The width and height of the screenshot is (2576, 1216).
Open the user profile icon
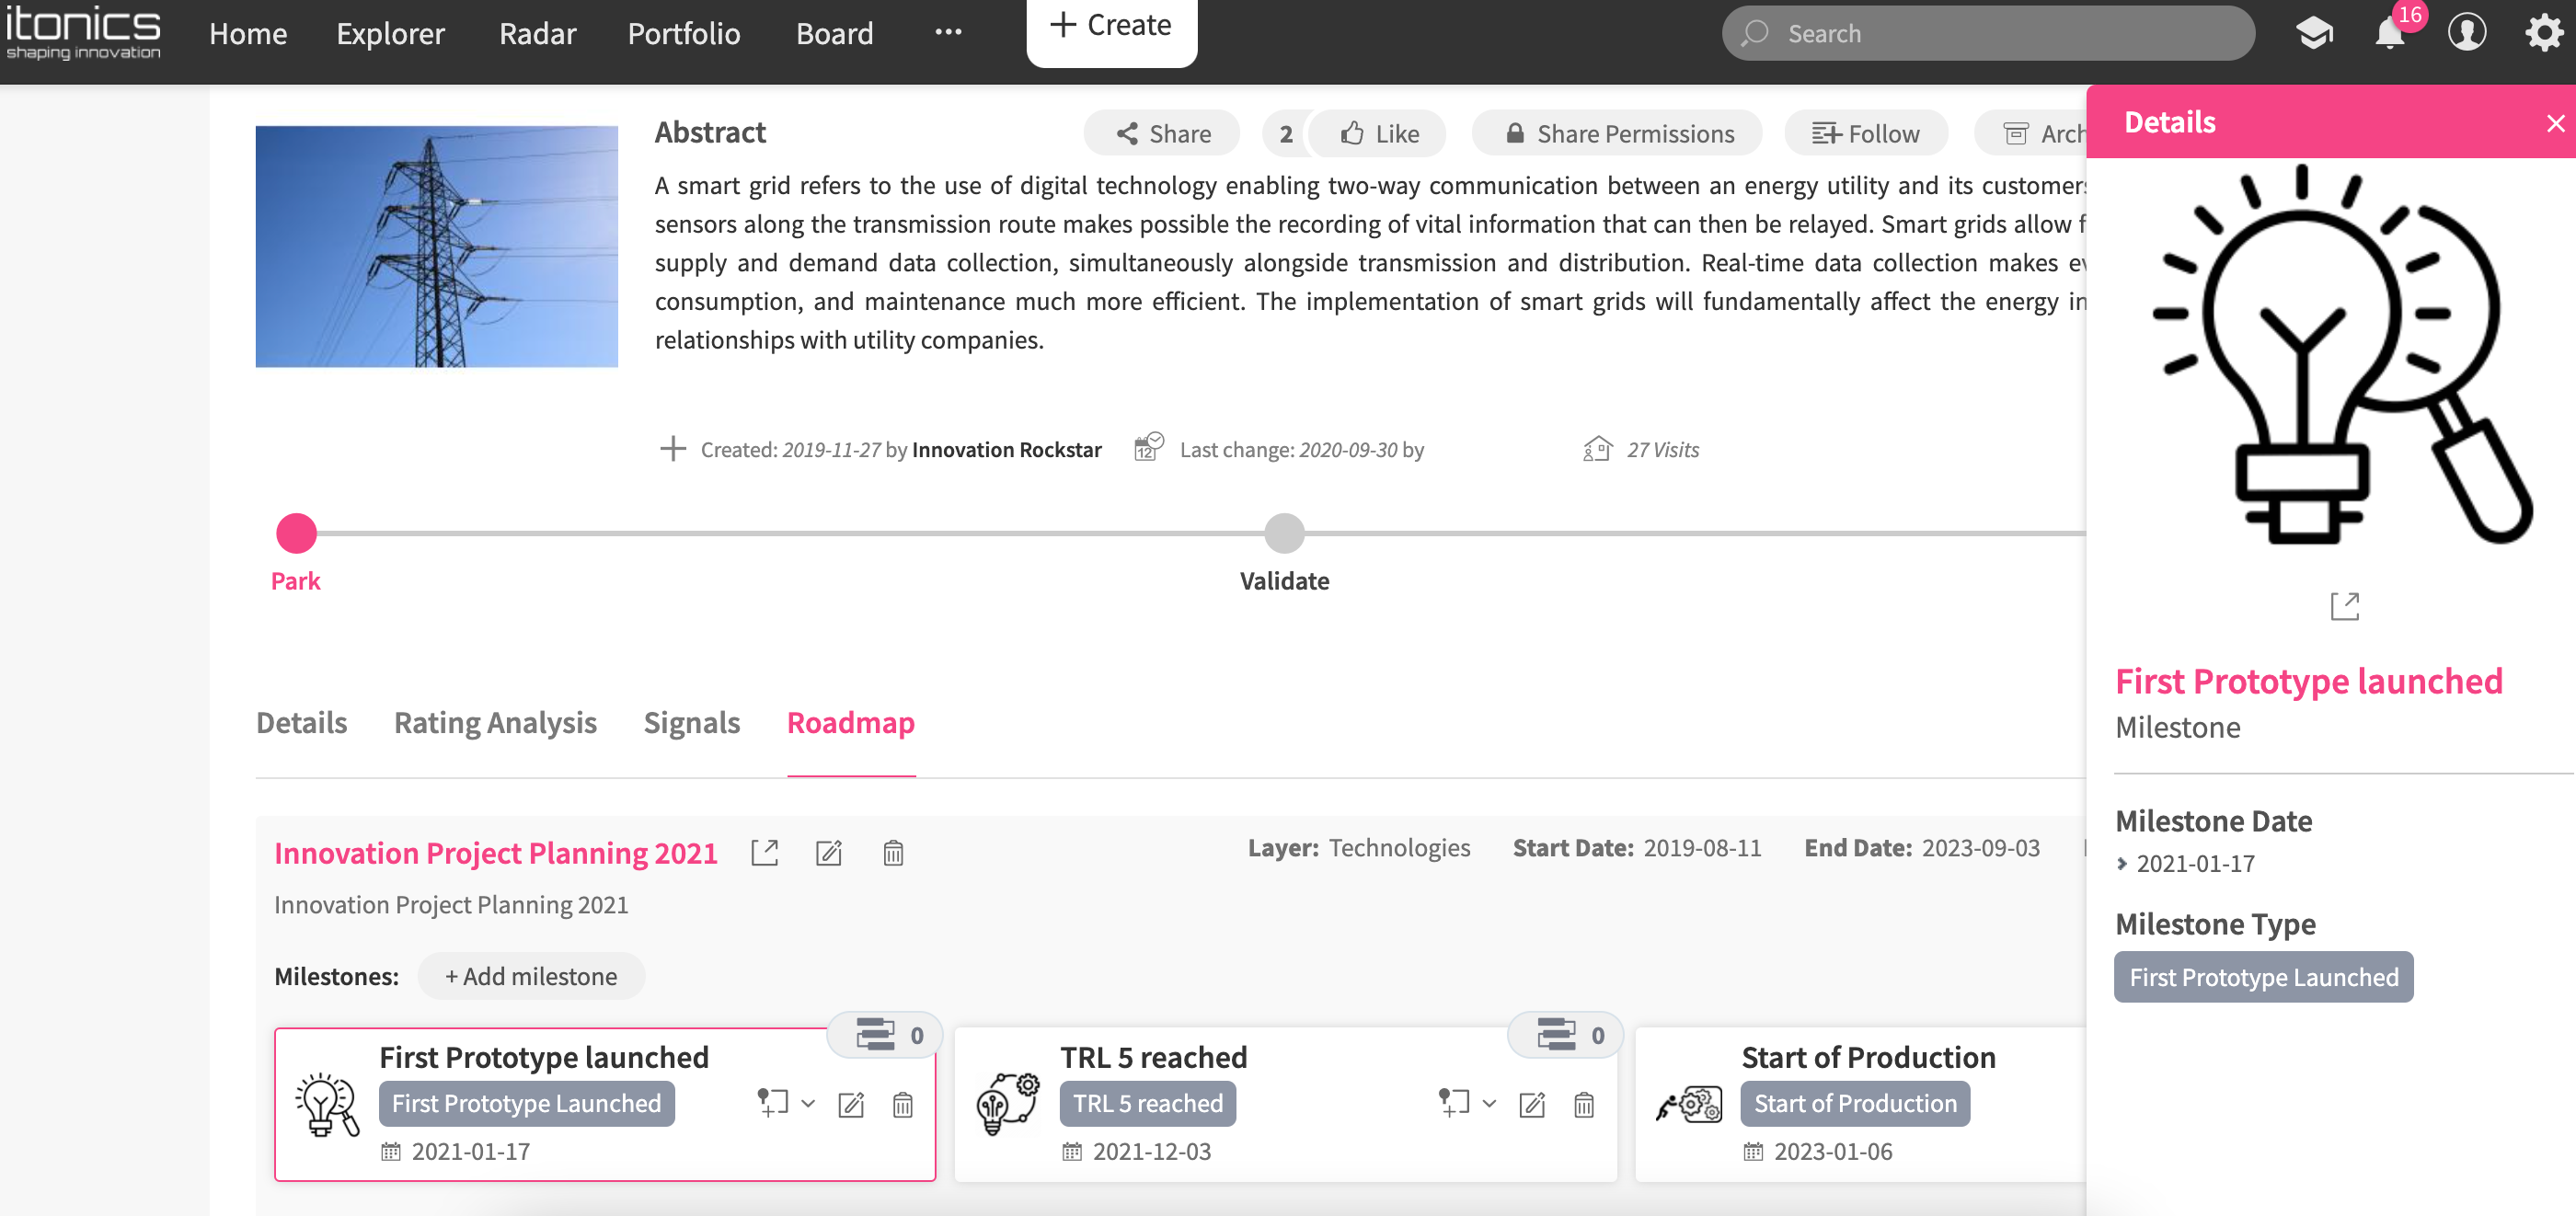pos(2466,34)
